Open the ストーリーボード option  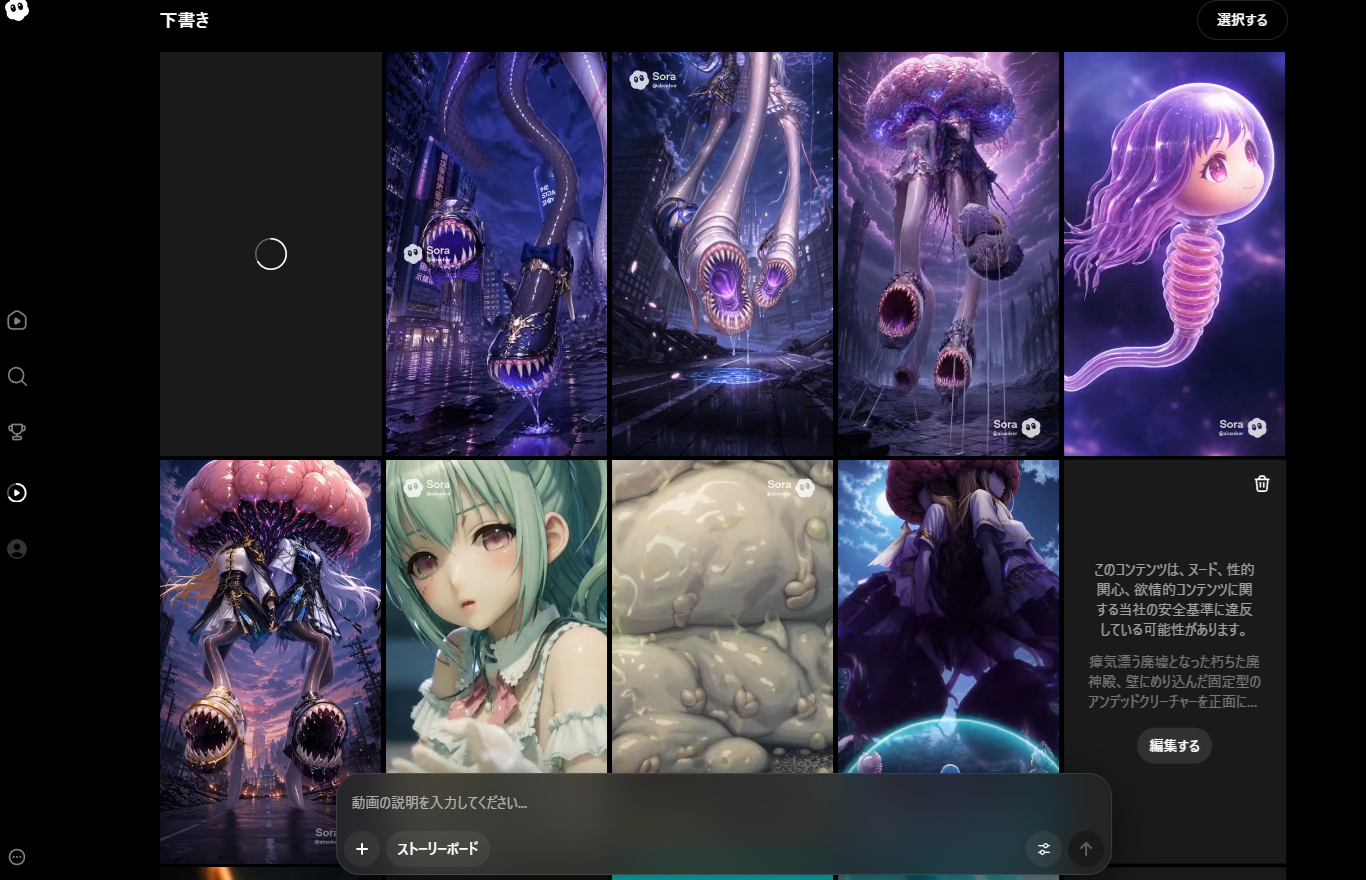coord(437,849)
